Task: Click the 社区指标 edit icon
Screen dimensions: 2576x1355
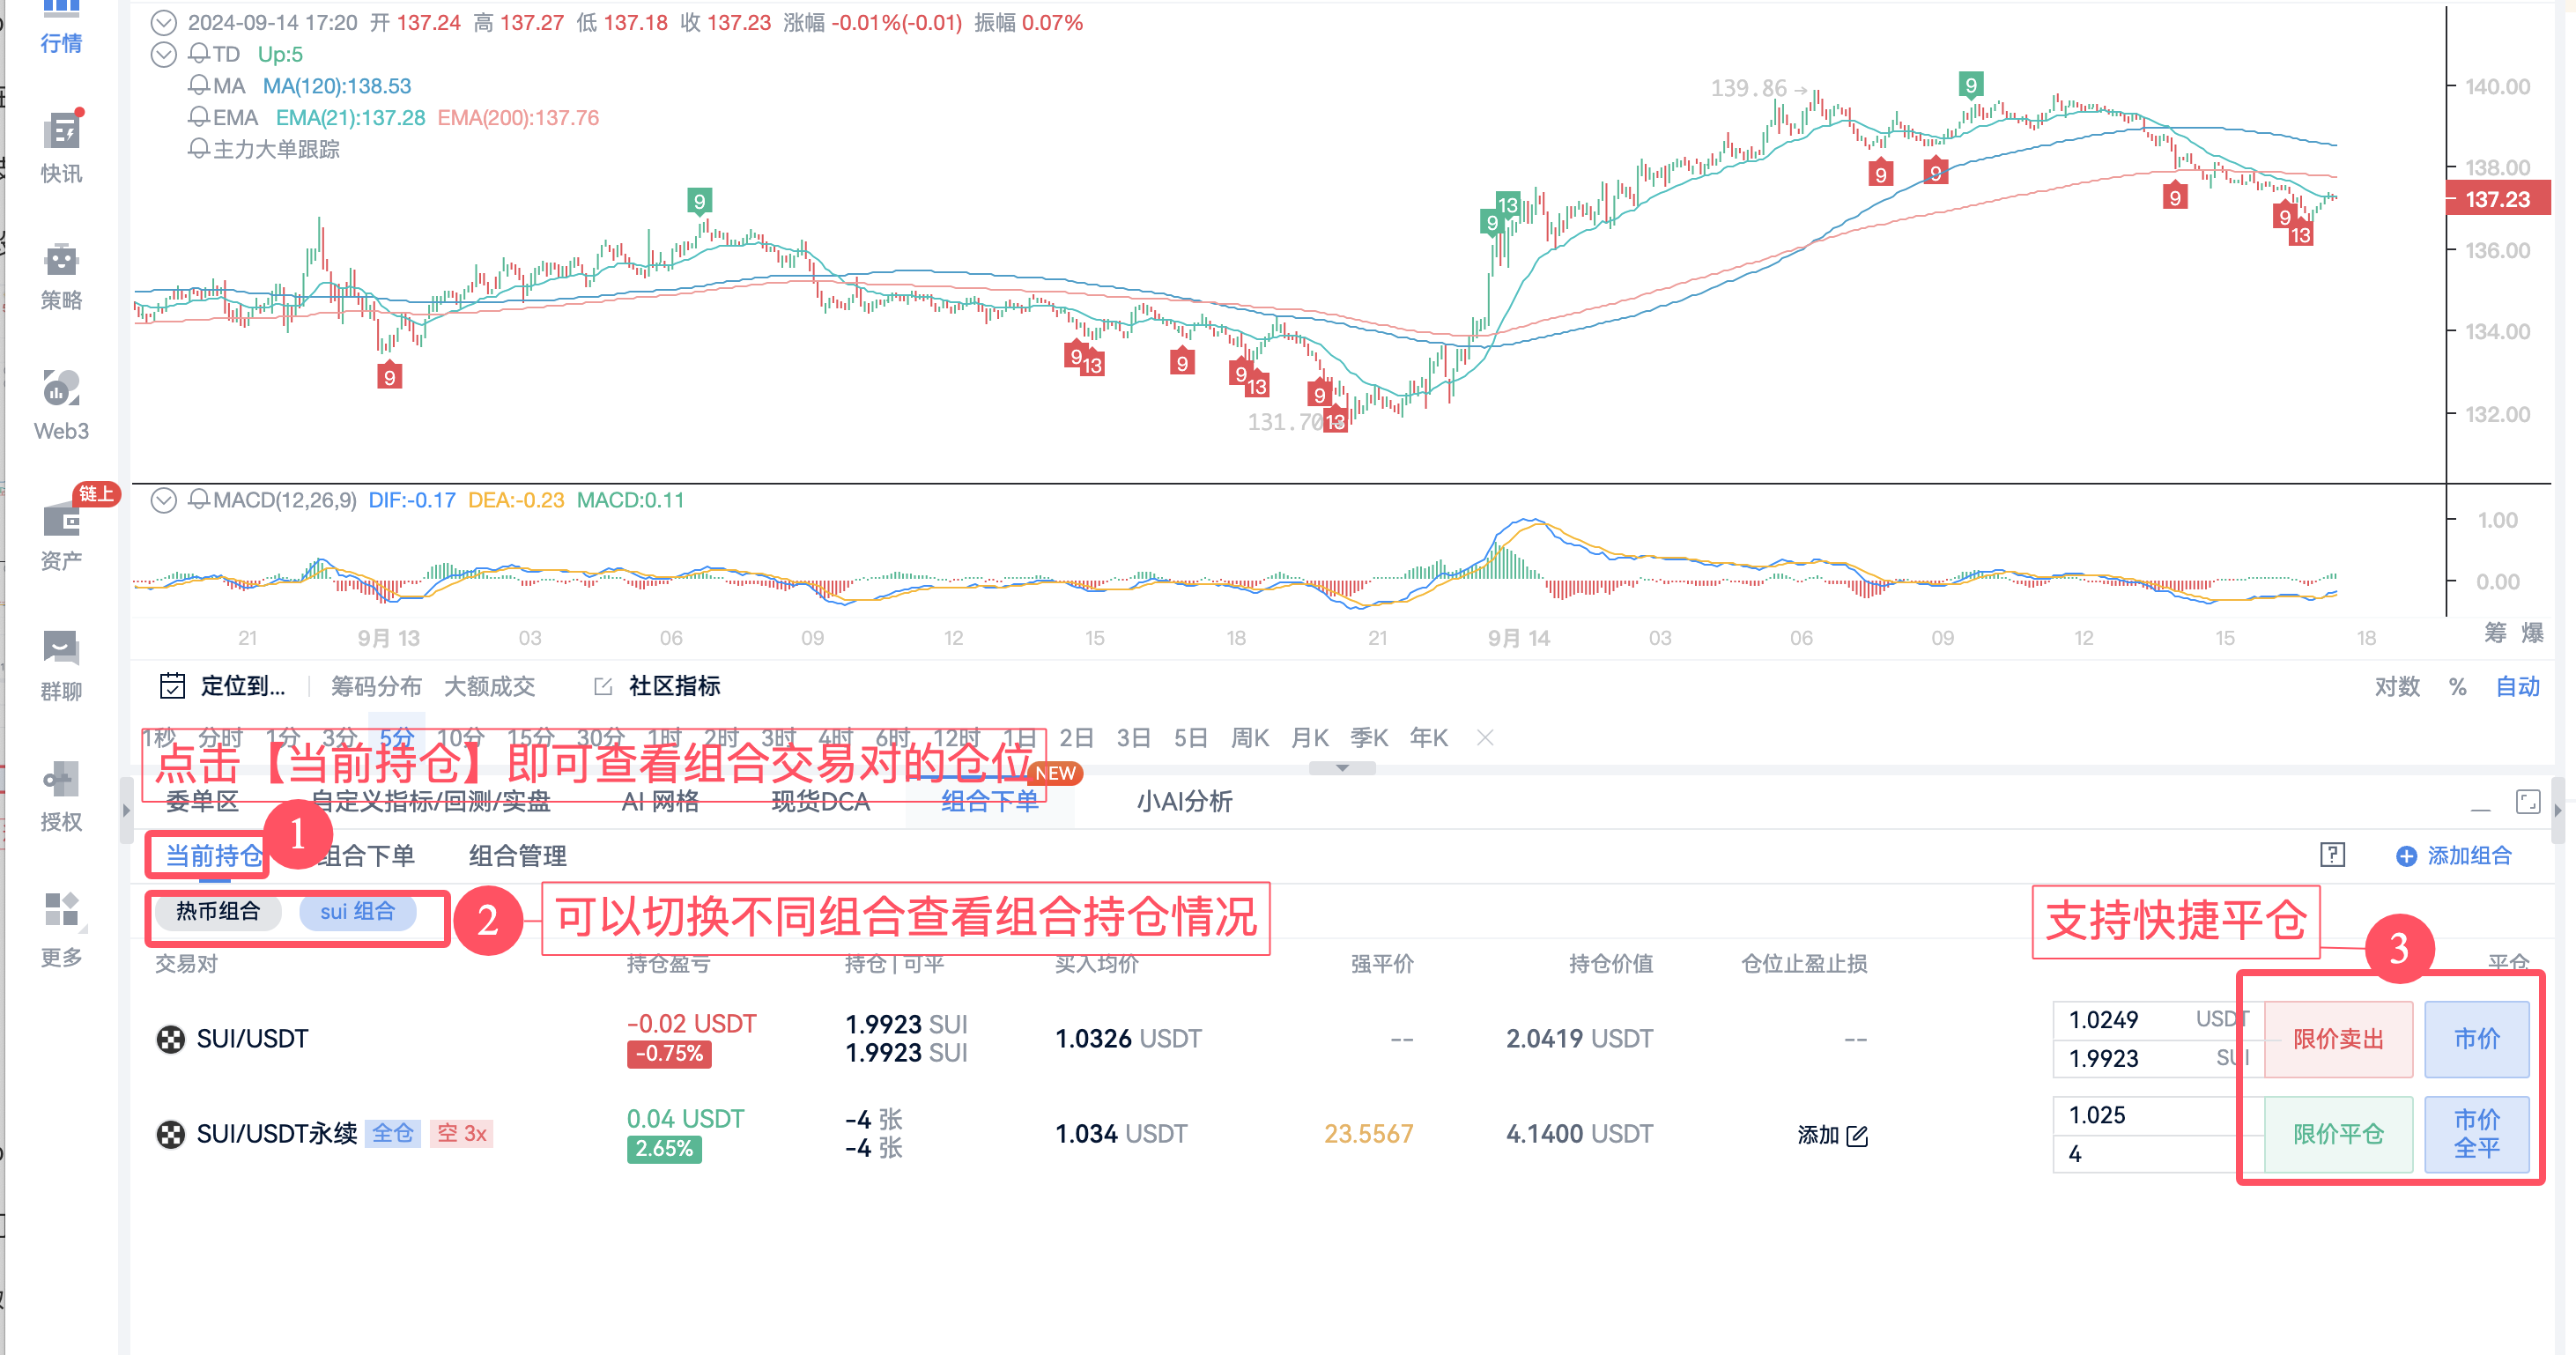Action: point(603,686)
